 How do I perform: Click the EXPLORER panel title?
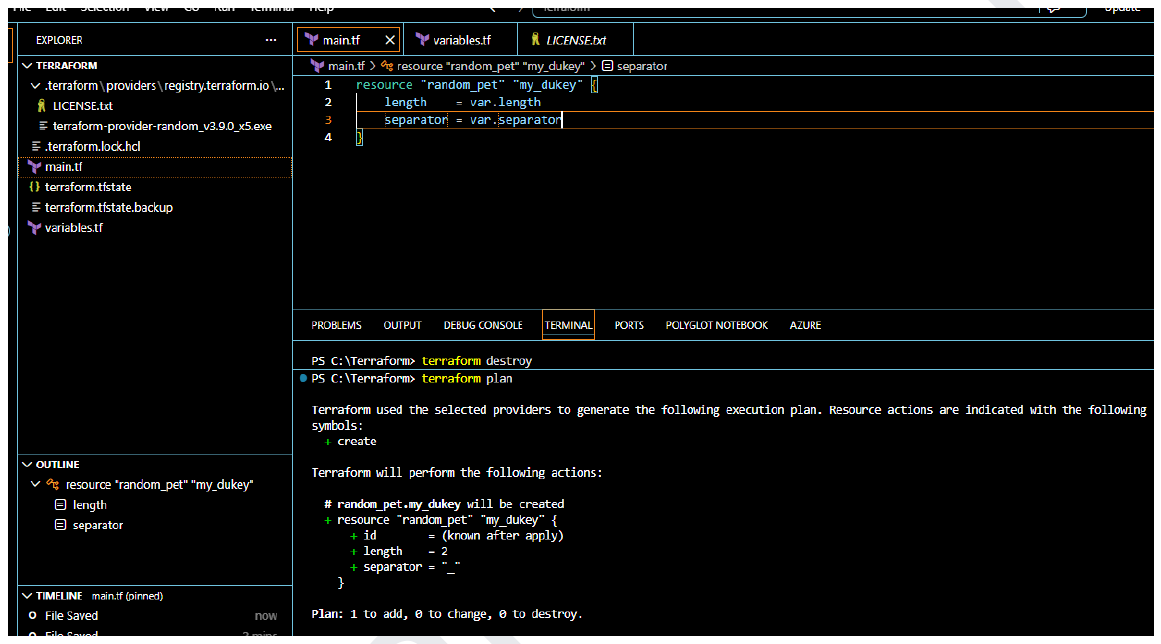click(x=59, y=40)
